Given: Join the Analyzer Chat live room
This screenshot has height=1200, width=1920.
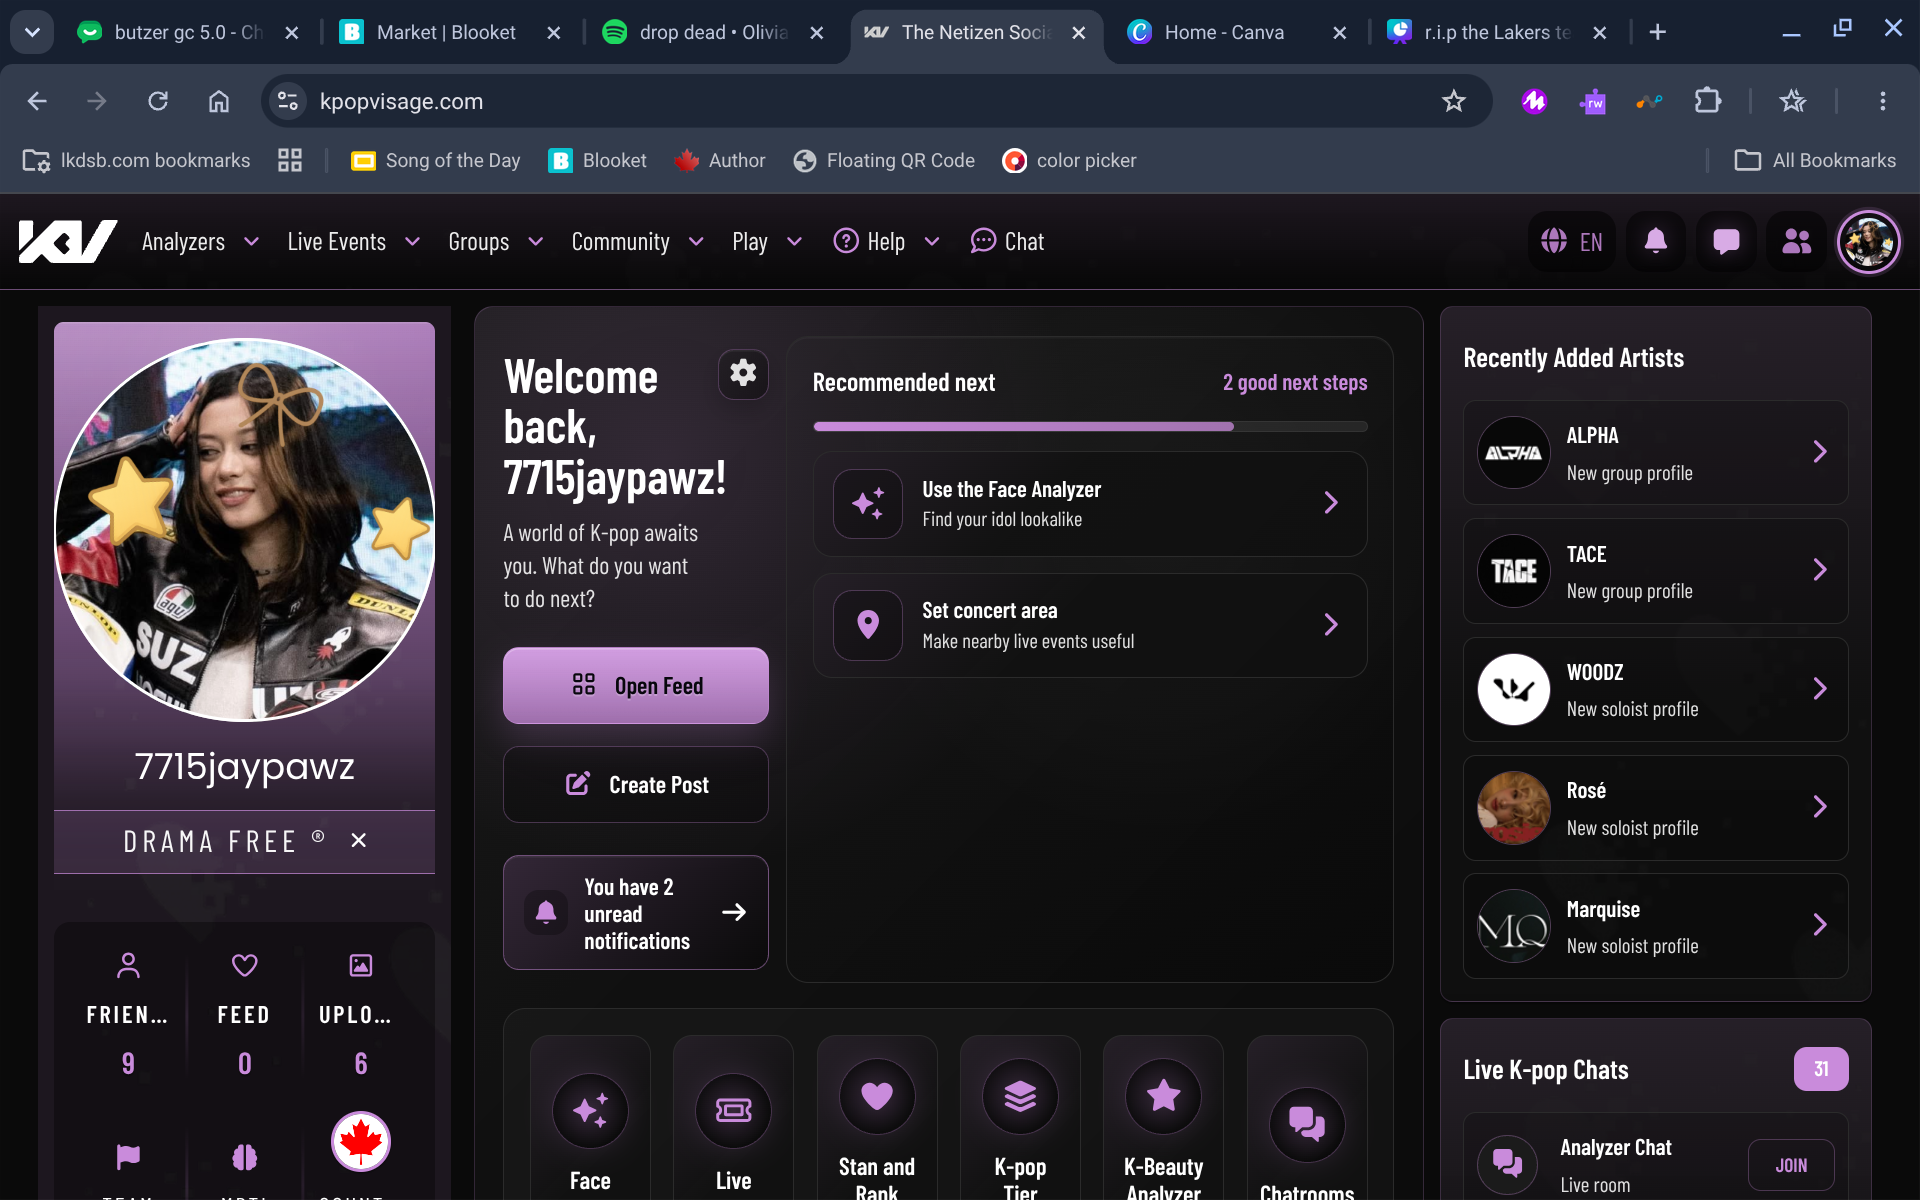Looking at the screenshot, I should (x=1791, y=1165).
